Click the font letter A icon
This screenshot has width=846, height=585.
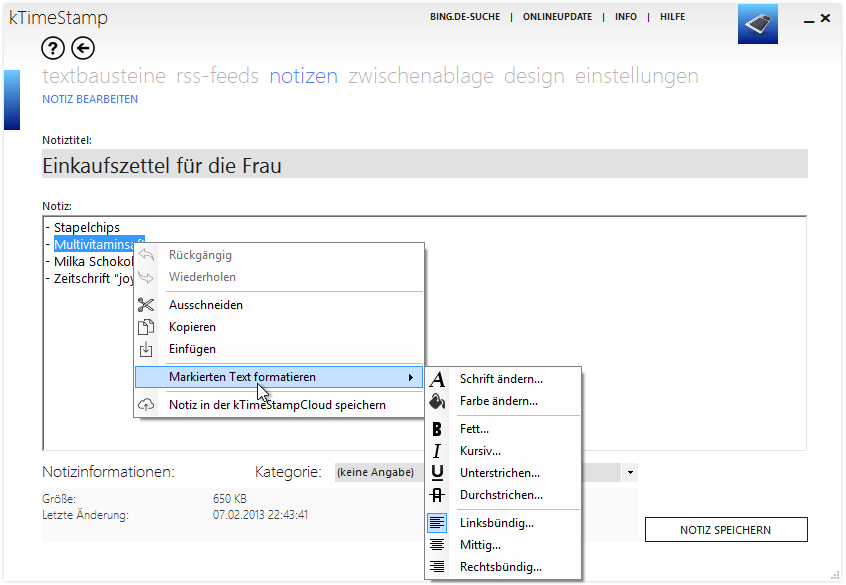tap(438, 379)
